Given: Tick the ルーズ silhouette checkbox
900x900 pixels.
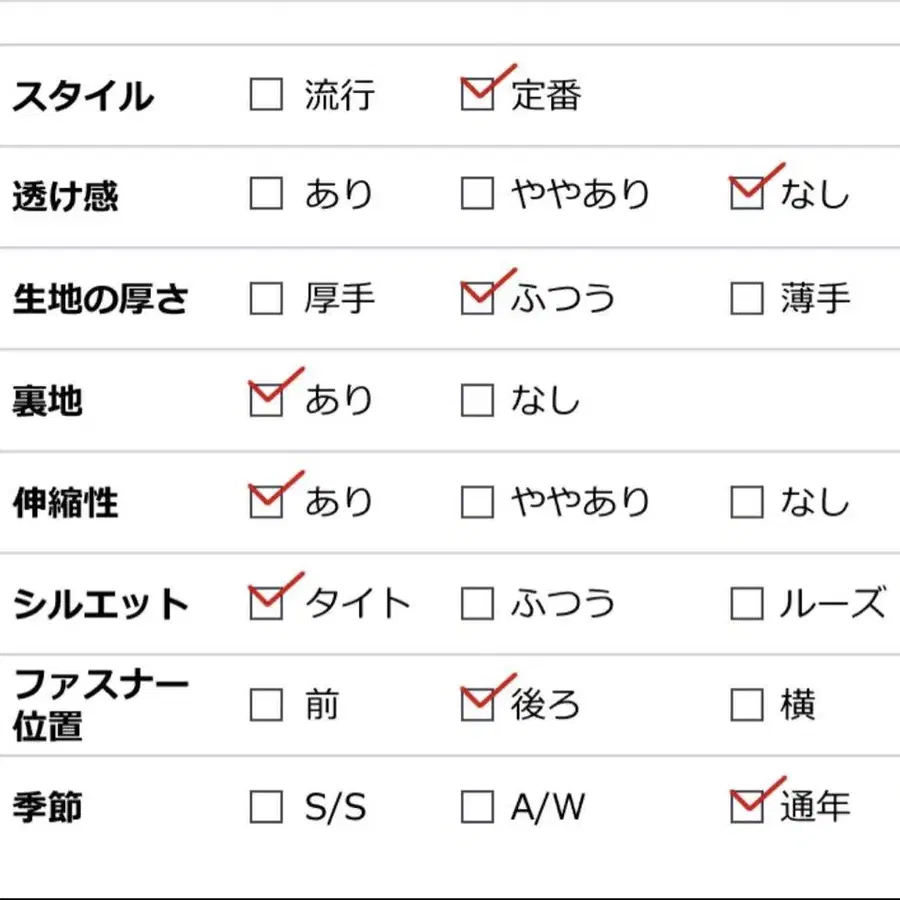Looking at the screenshot, I should click(747, 603).
